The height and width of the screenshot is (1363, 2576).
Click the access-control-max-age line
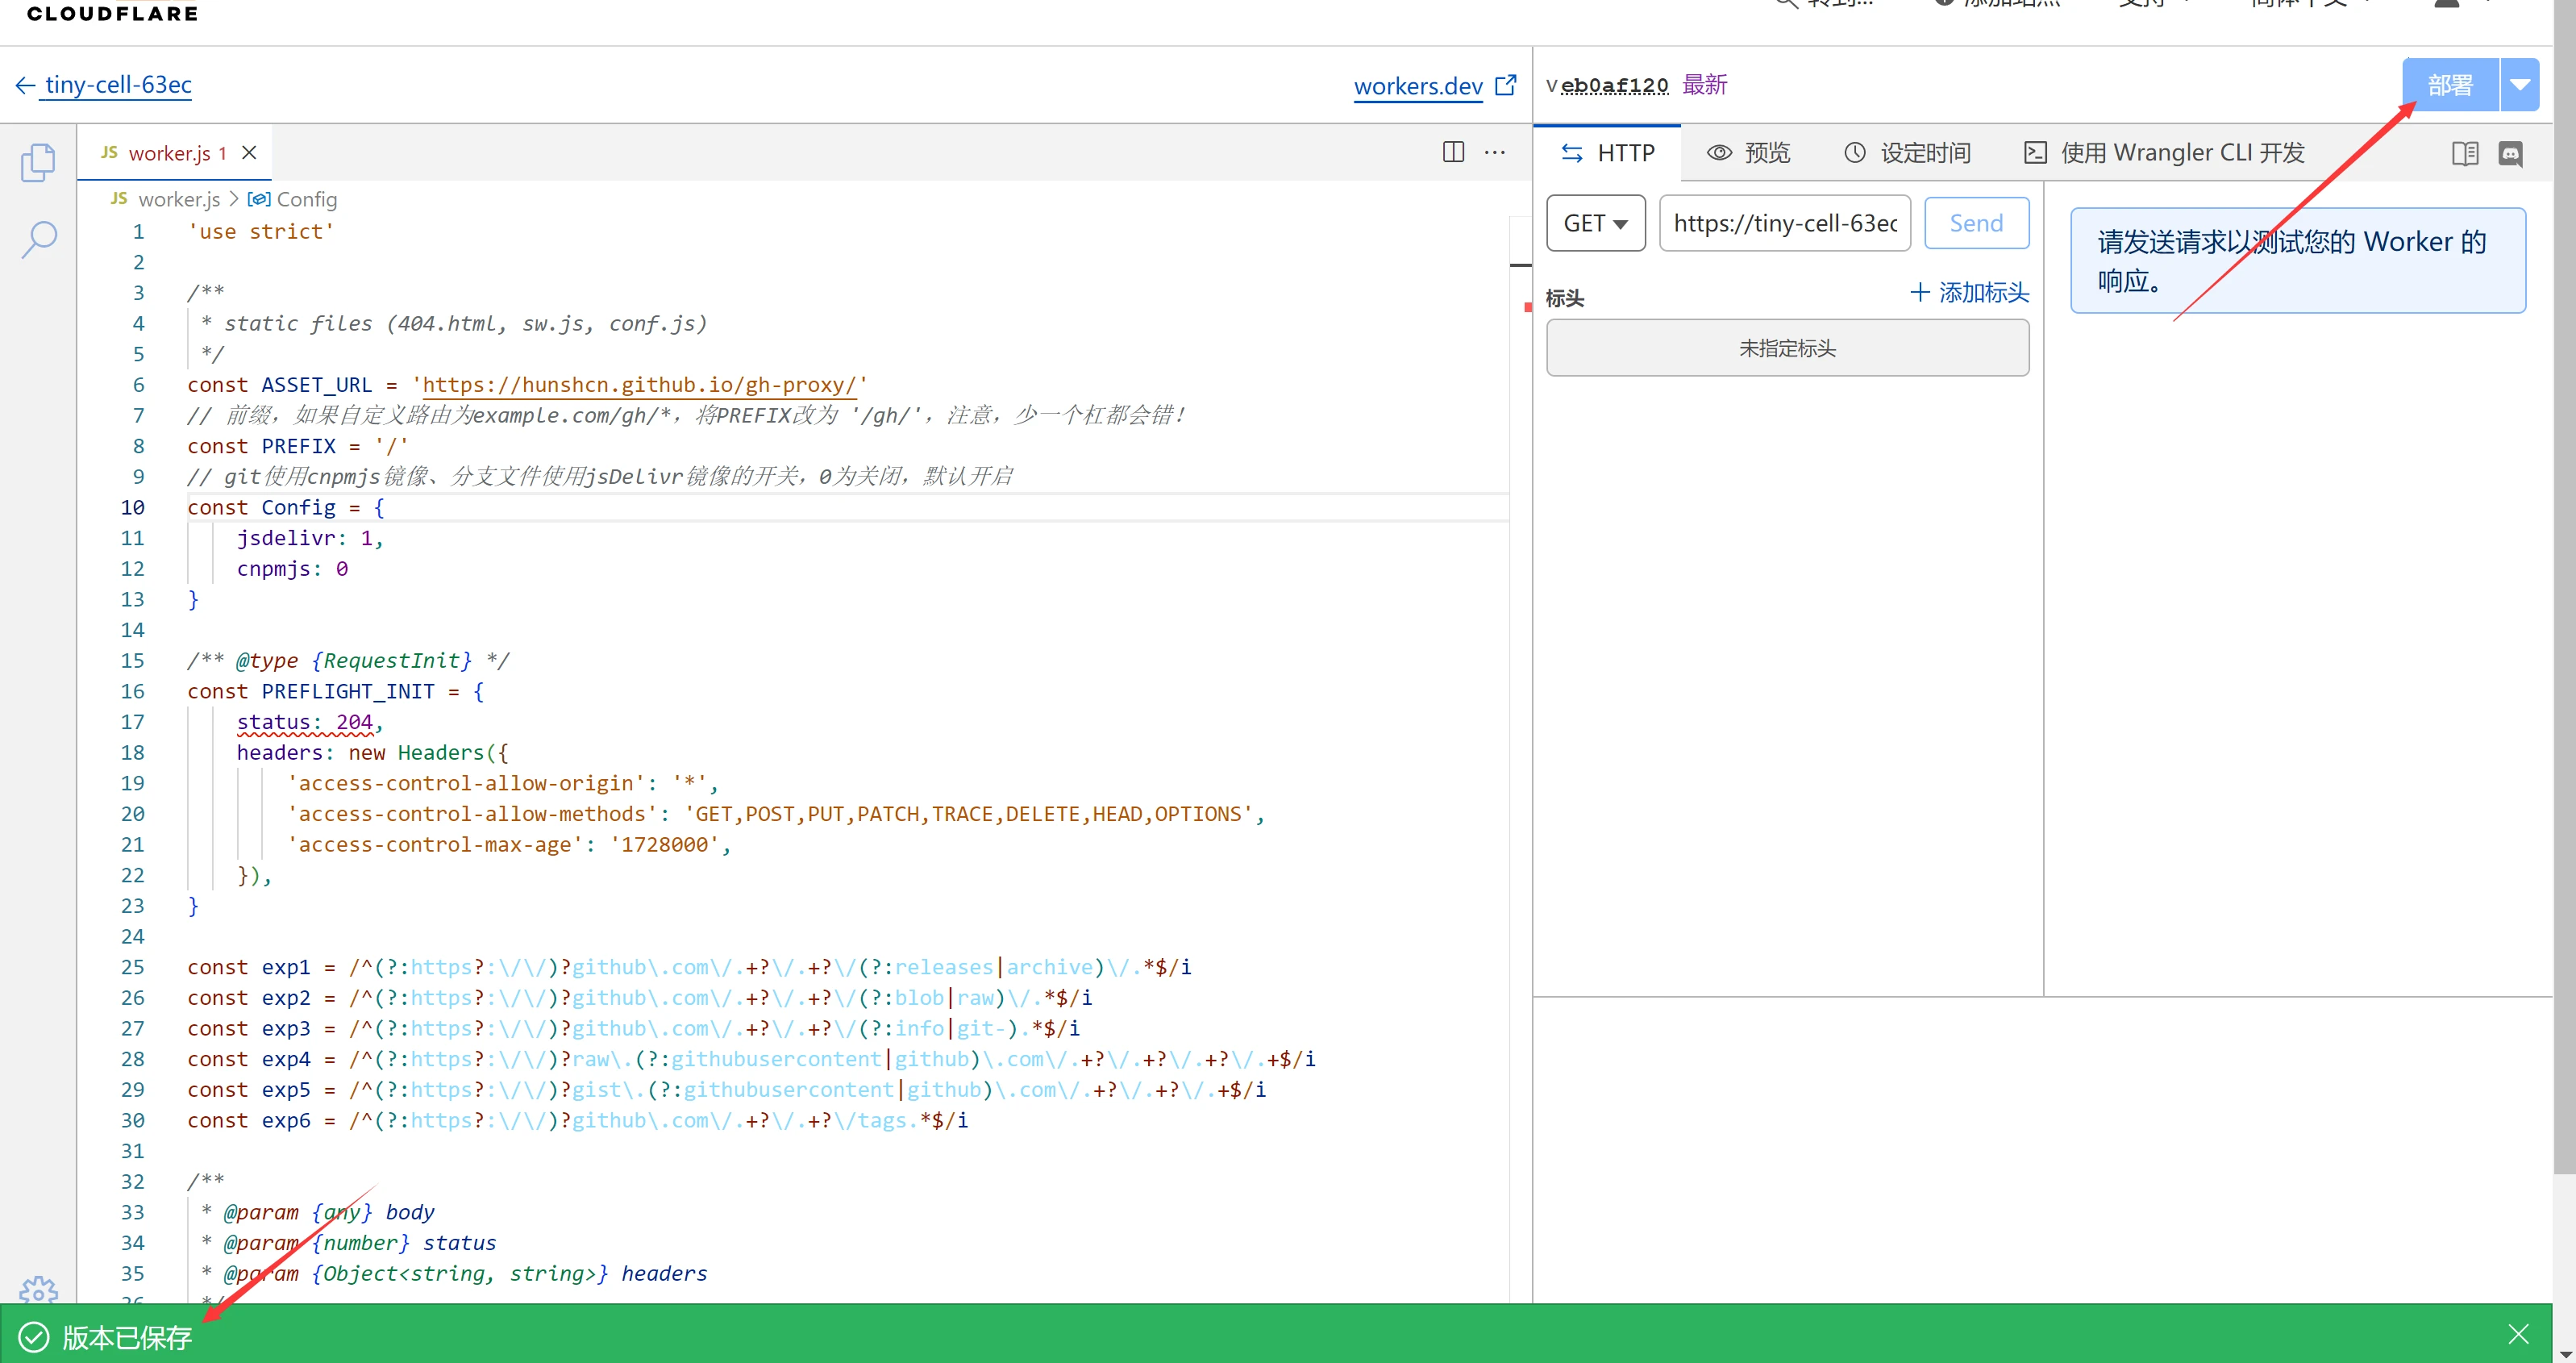(x=508, y=844)
